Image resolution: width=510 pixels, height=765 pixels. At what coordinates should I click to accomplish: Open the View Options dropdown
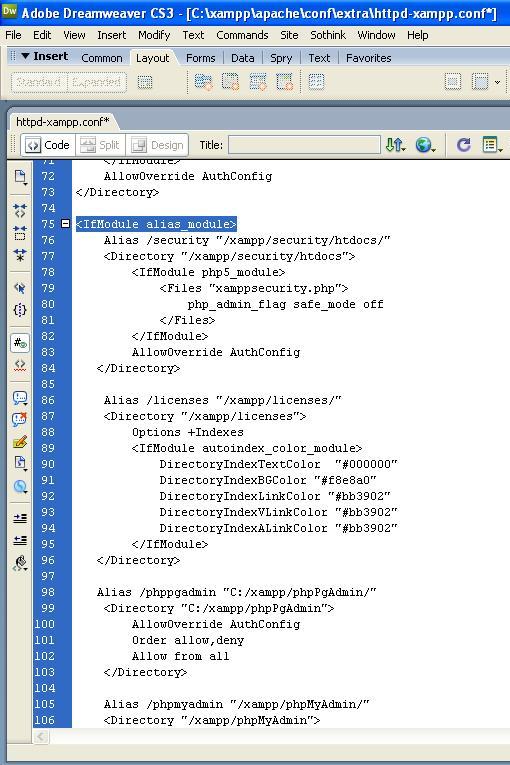[x=492, y=145]
